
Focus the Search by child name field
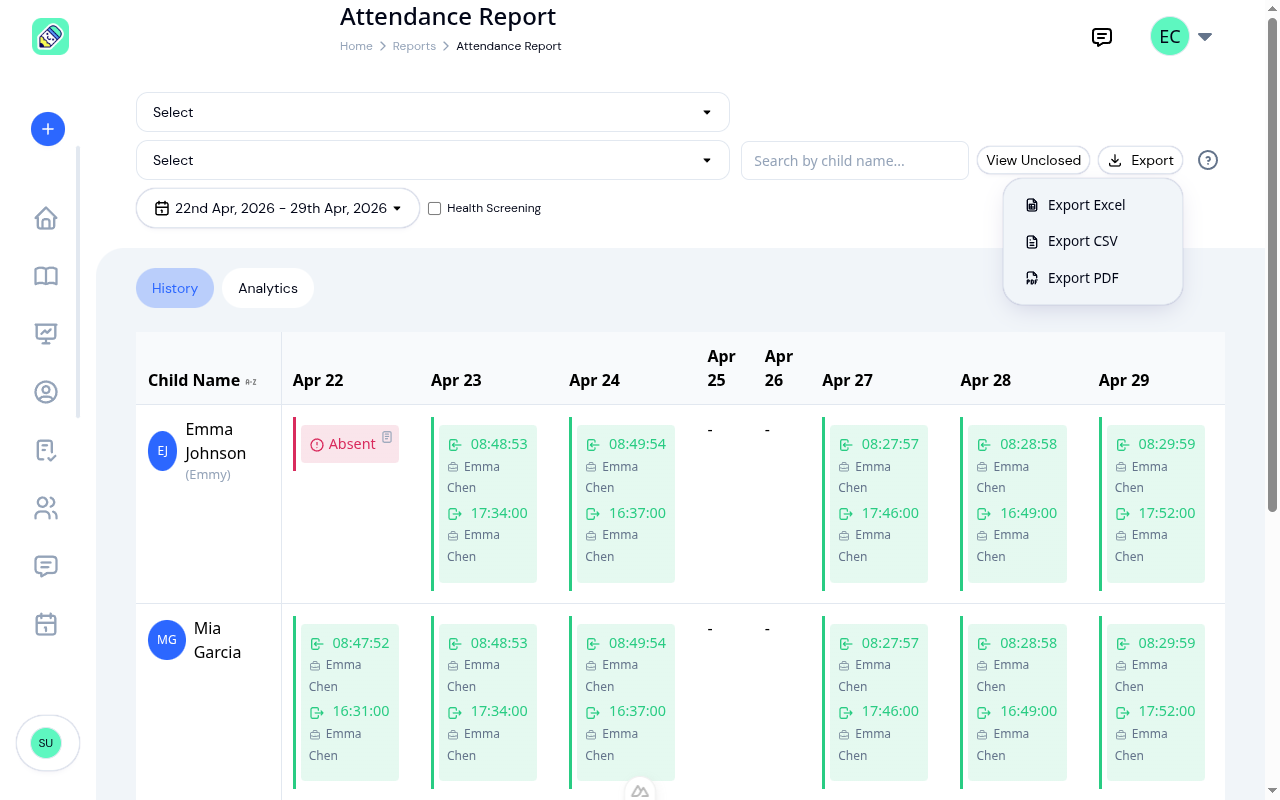tap(855, 160)
